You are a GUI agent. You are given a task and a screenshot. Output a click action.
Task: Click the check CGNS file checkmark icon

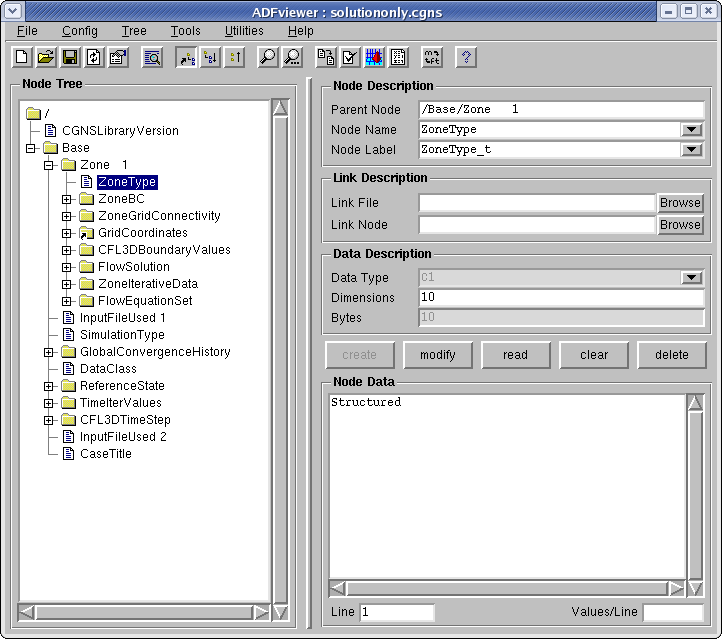(x=350, y=58)
